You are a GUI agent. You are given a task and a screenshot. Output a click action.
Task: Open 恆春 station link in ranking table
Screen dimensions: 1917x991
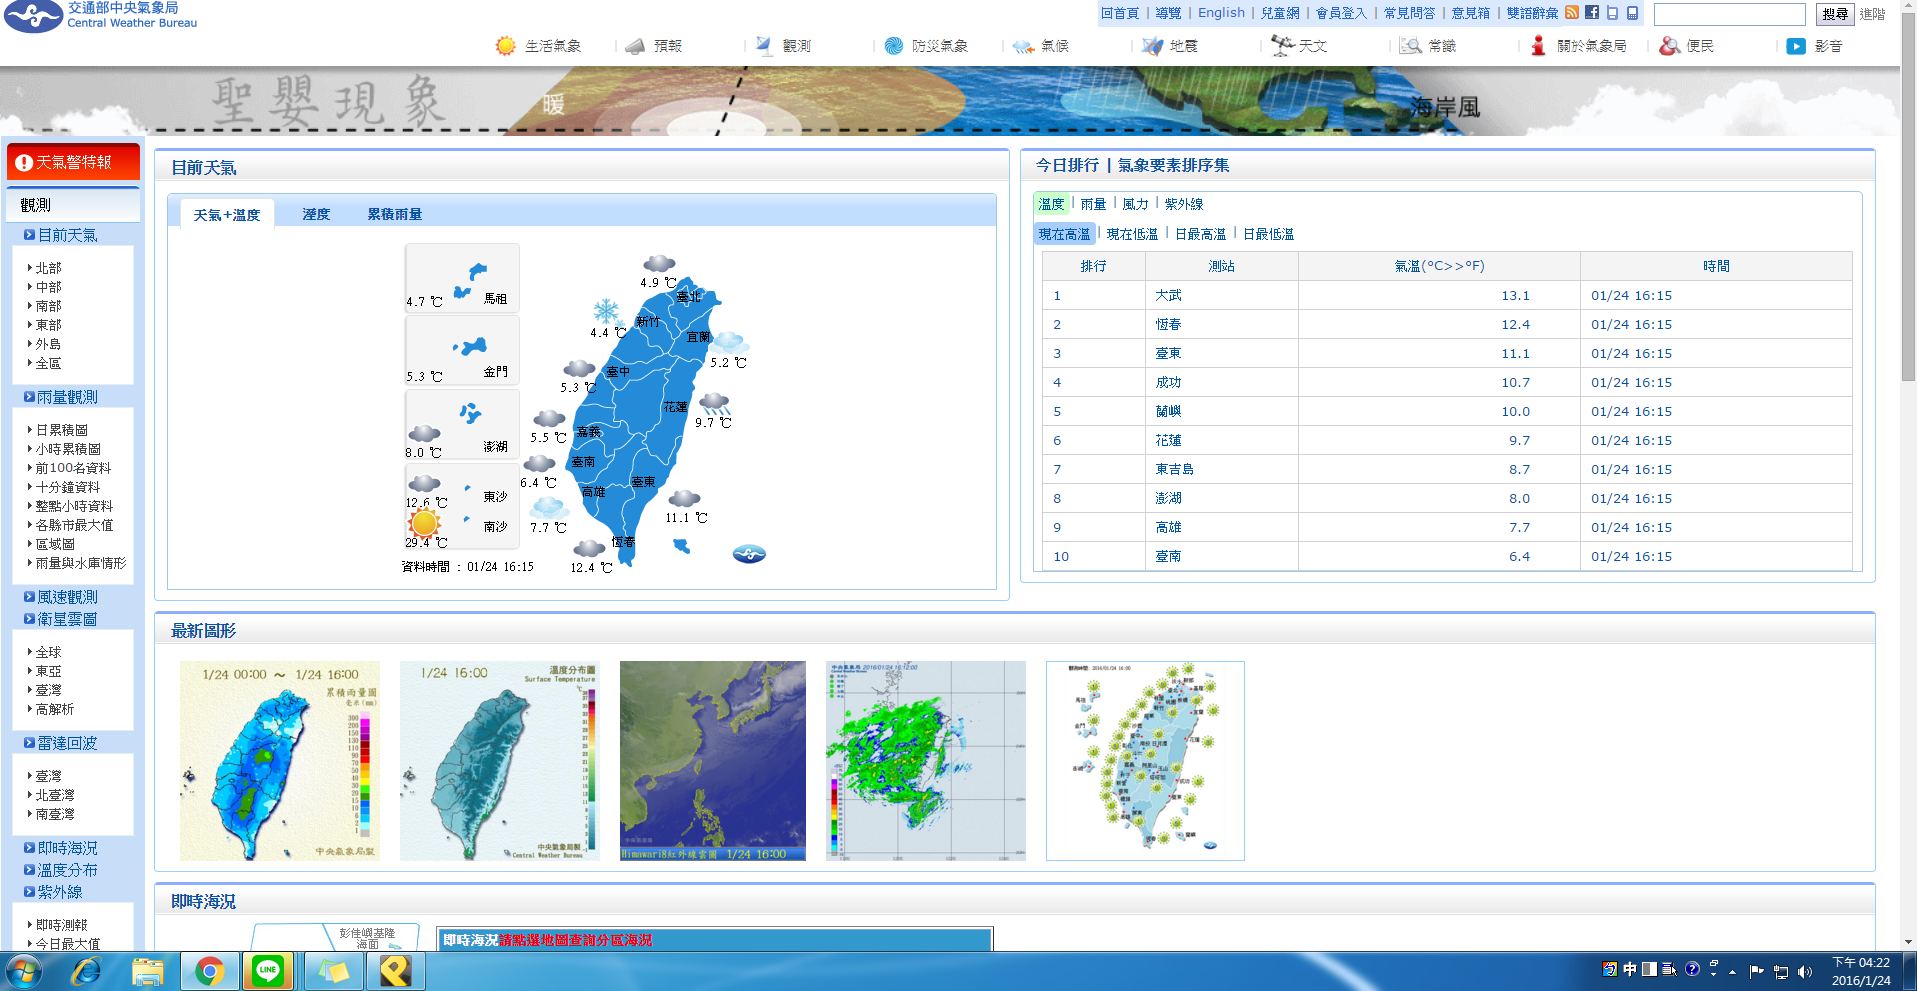1168,324
